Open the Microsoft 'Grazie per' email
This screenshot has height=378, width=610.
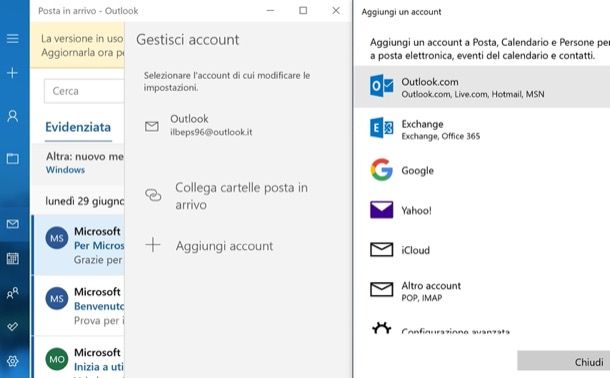point(79,245)
